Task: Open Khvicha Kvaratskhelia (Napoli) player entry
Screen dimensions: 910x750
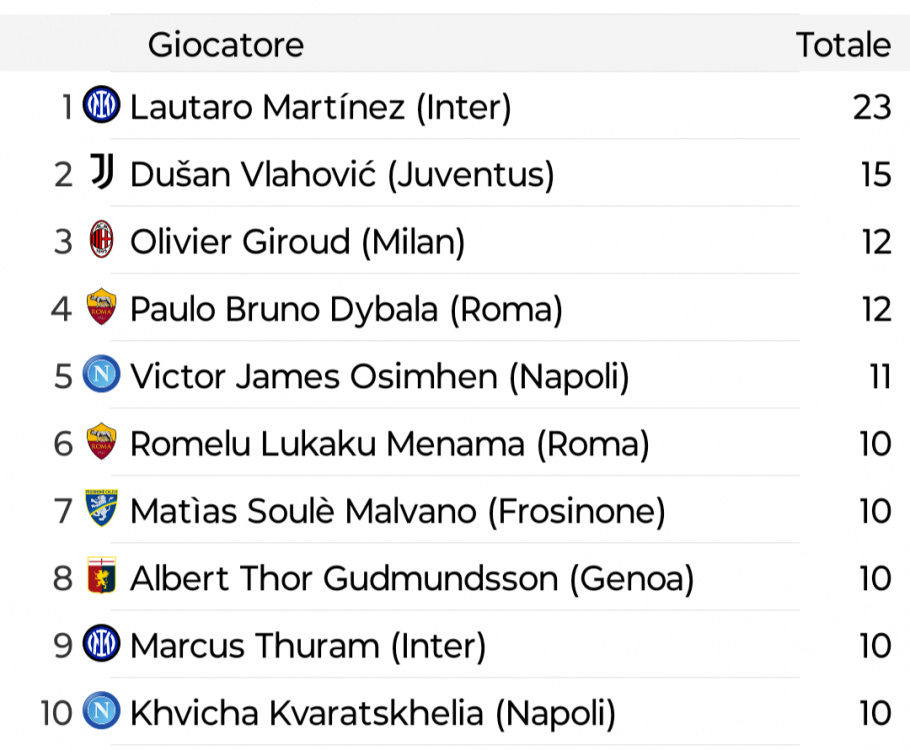Action: [373, 713]
